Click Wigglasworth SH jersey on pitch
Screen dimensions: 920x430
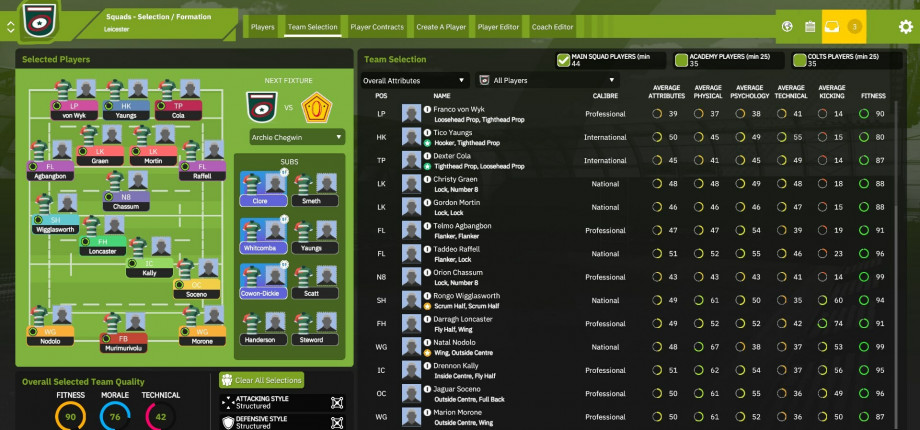(x=44, y=204)
